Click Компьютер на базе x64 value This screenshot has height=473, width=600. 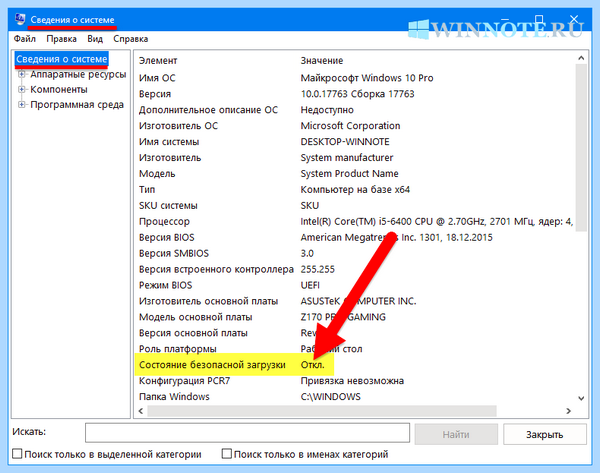click(355, 190)
